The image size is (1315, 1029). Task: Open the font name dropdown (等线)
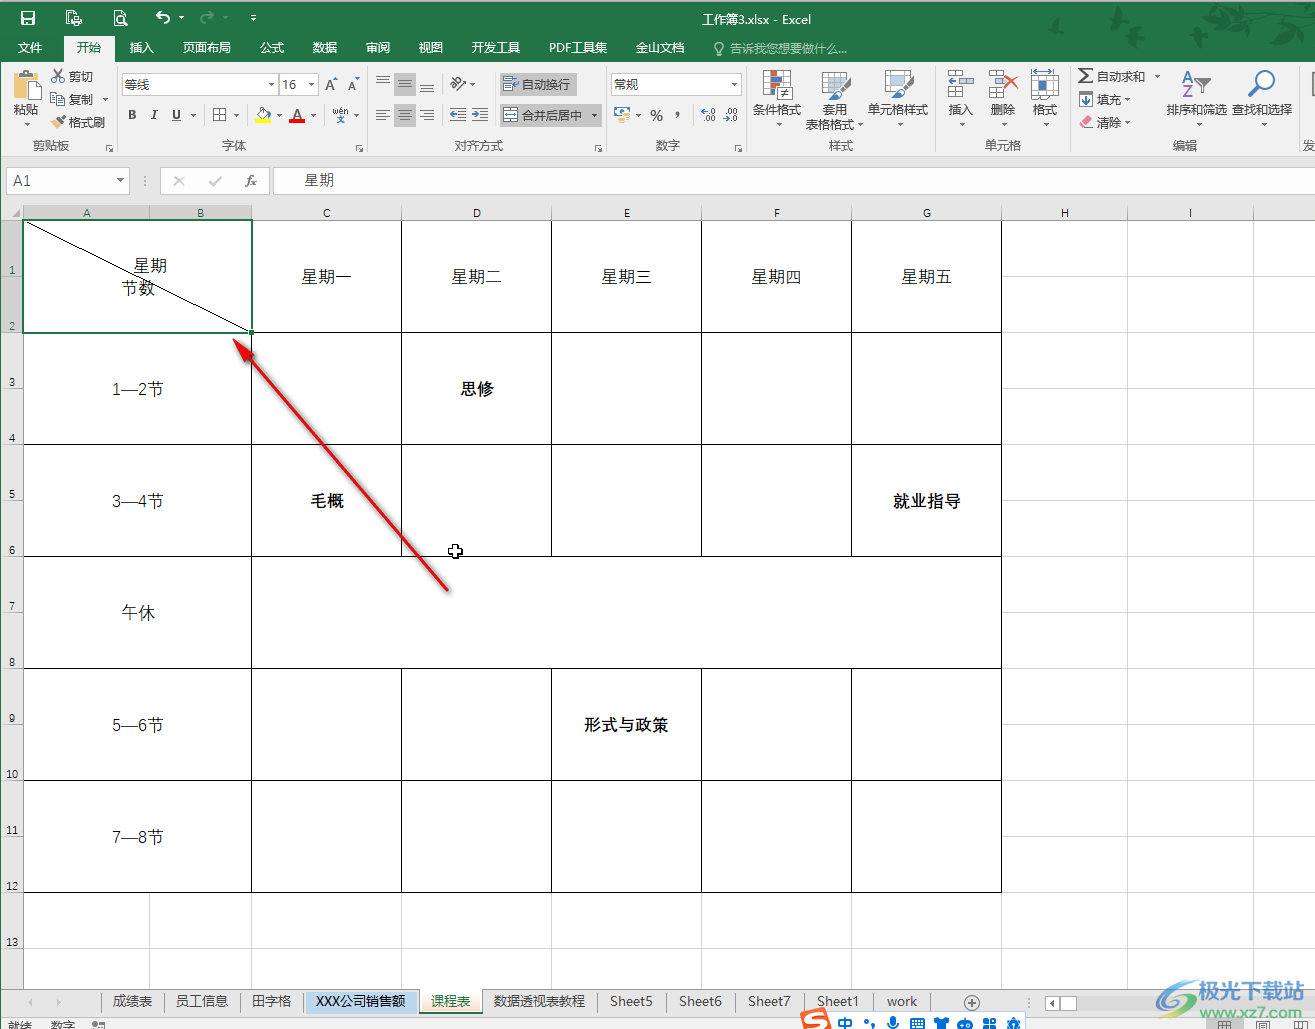[x=271, y=85]
